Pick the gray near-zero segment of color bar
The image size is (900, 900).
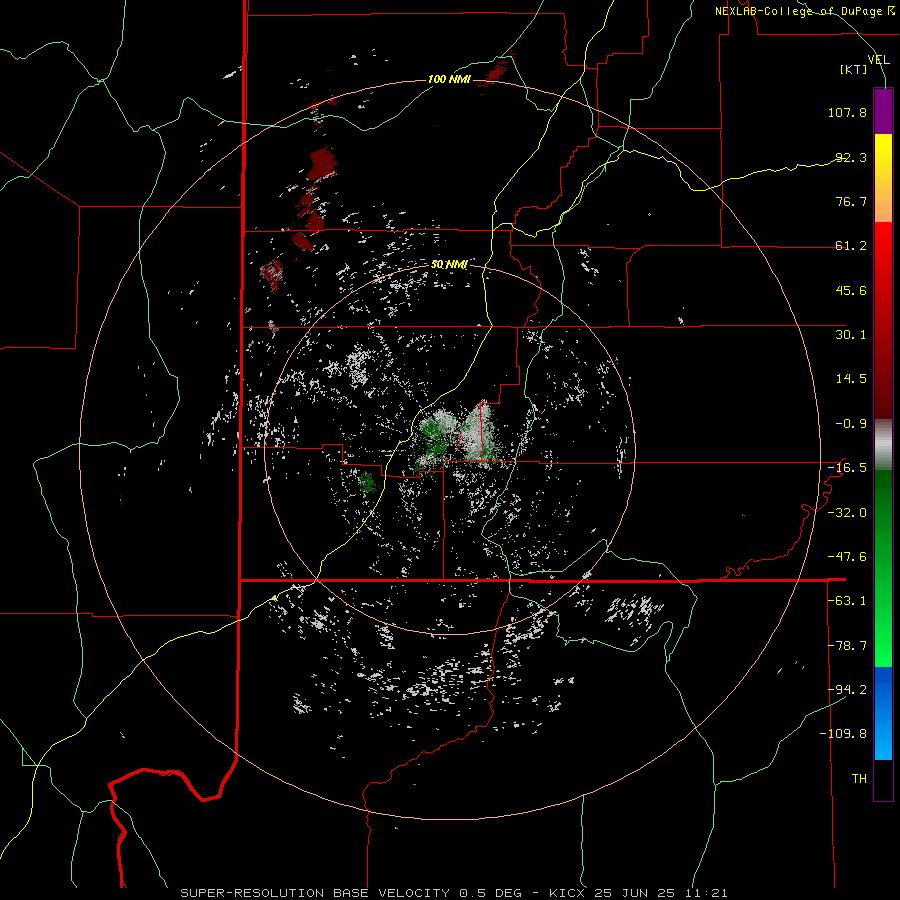point(883,445)
